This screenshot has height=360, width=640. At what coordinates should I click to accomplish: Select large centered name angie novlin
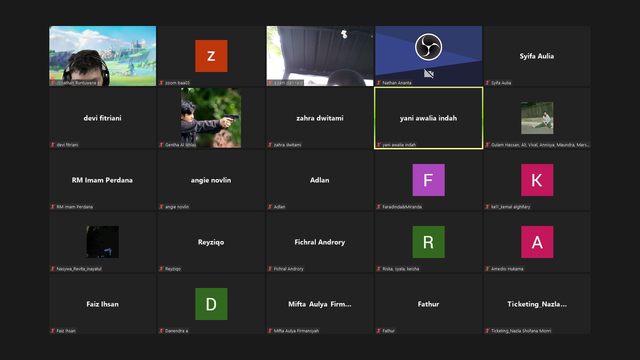click(x=211, y=180)
